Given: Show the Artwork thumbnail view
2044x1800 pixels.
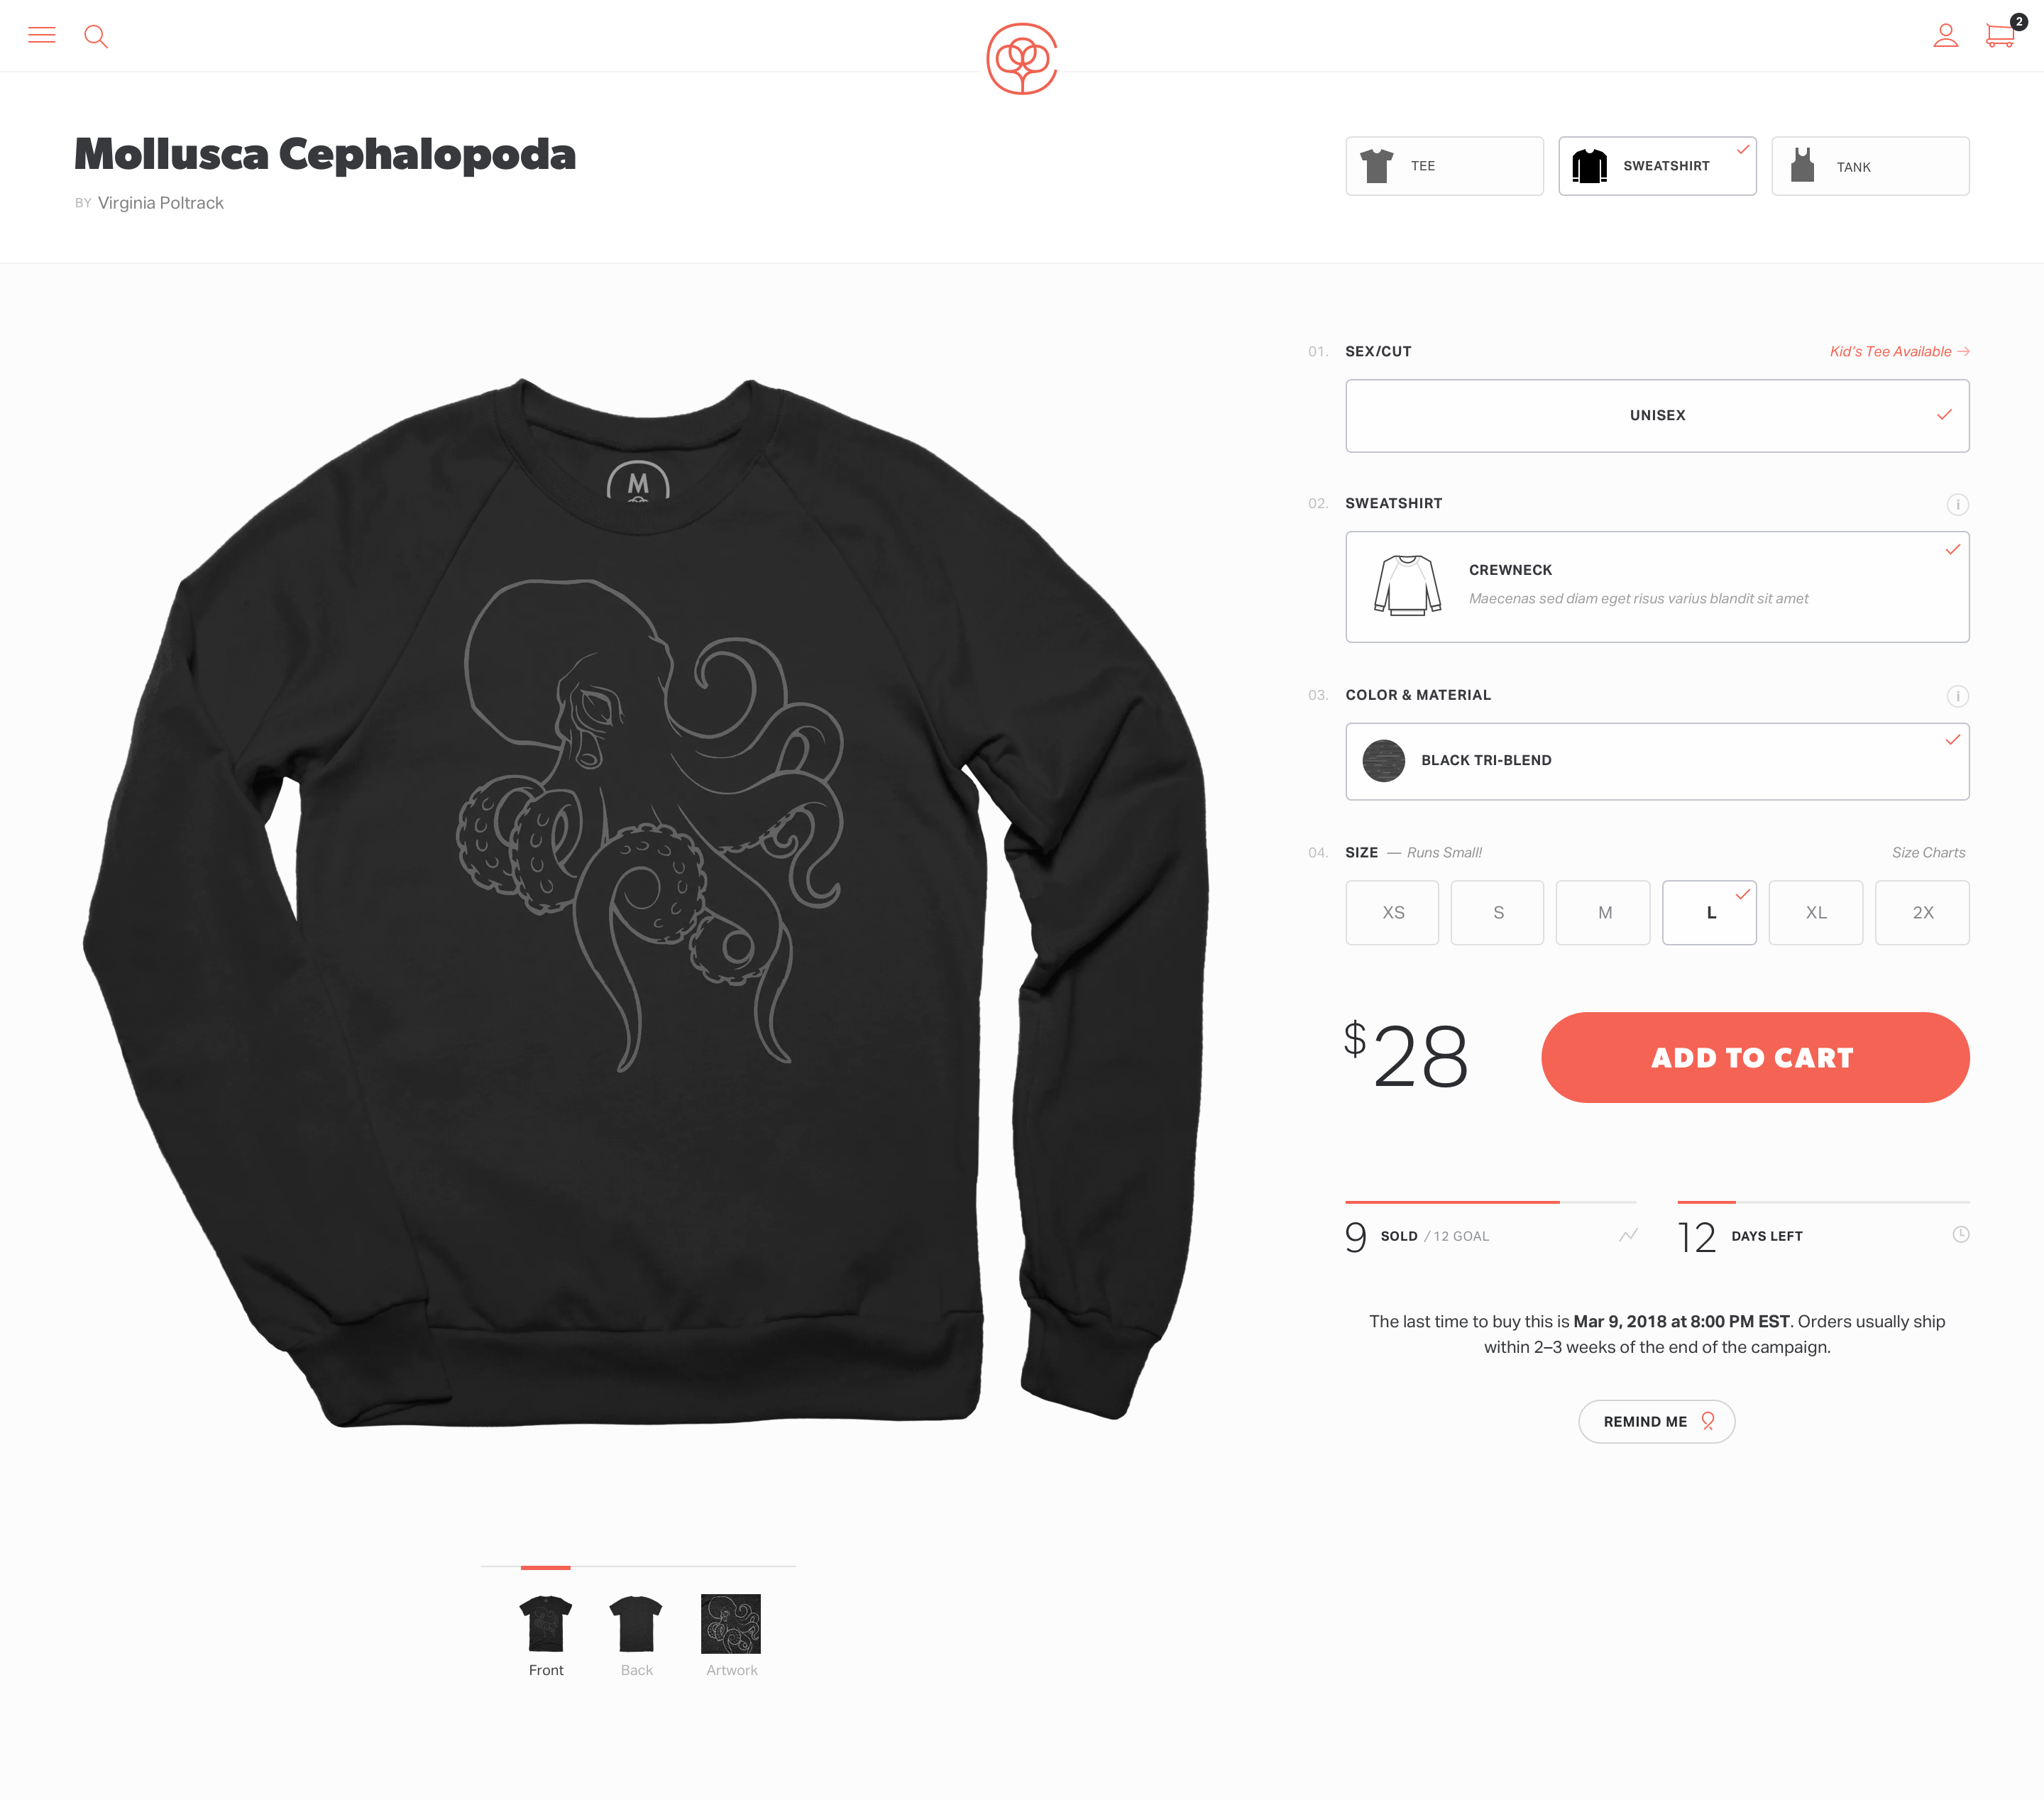Looking at the screenshot, I should pos(731,1635).
